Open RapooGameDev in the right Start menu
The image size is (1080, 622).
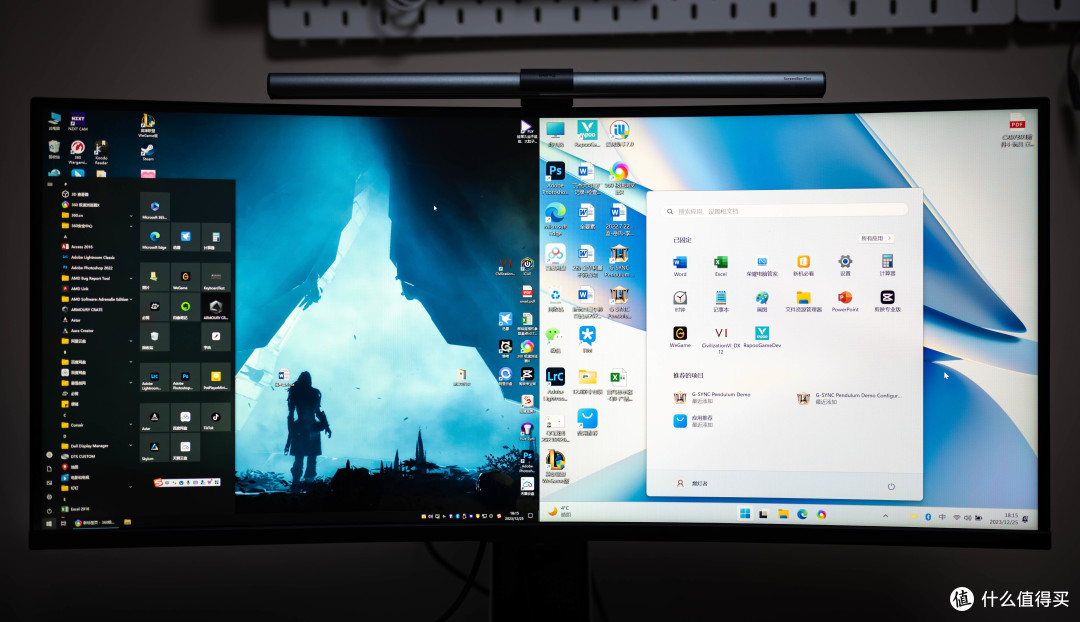(x=762, y=337)
